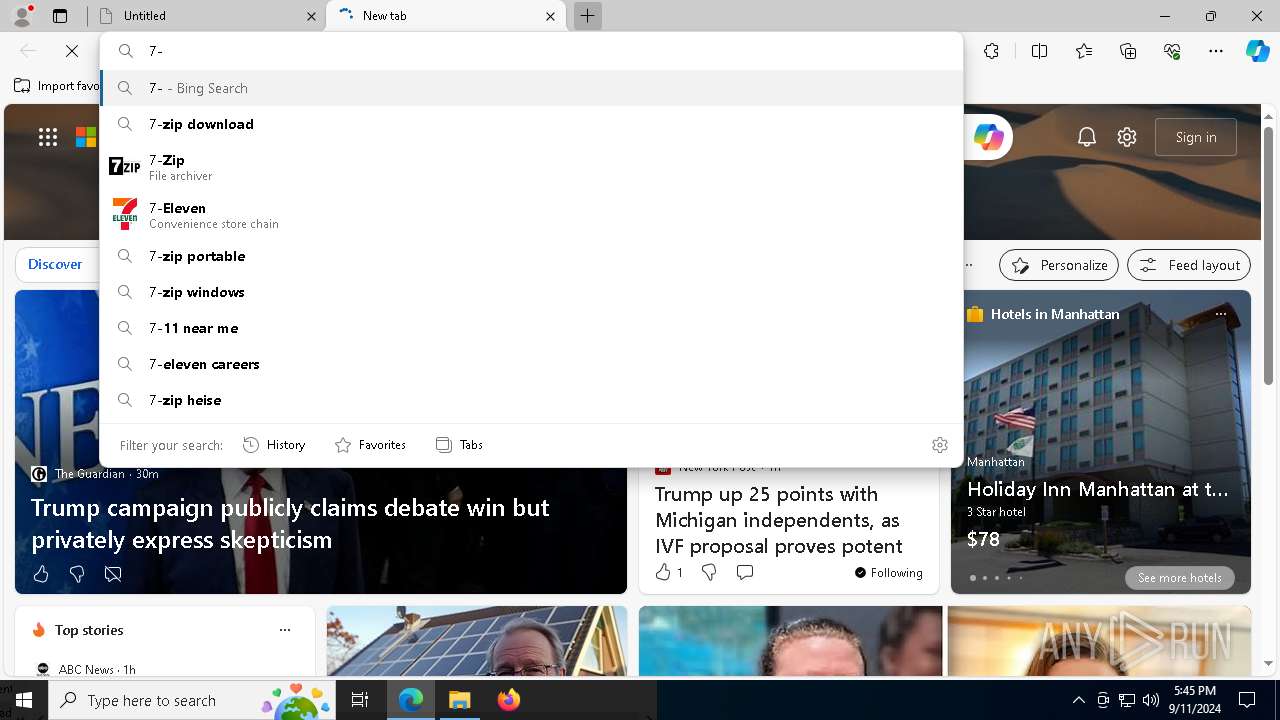
Task: Switch to the Untitled tab
Action: point(205,16)
